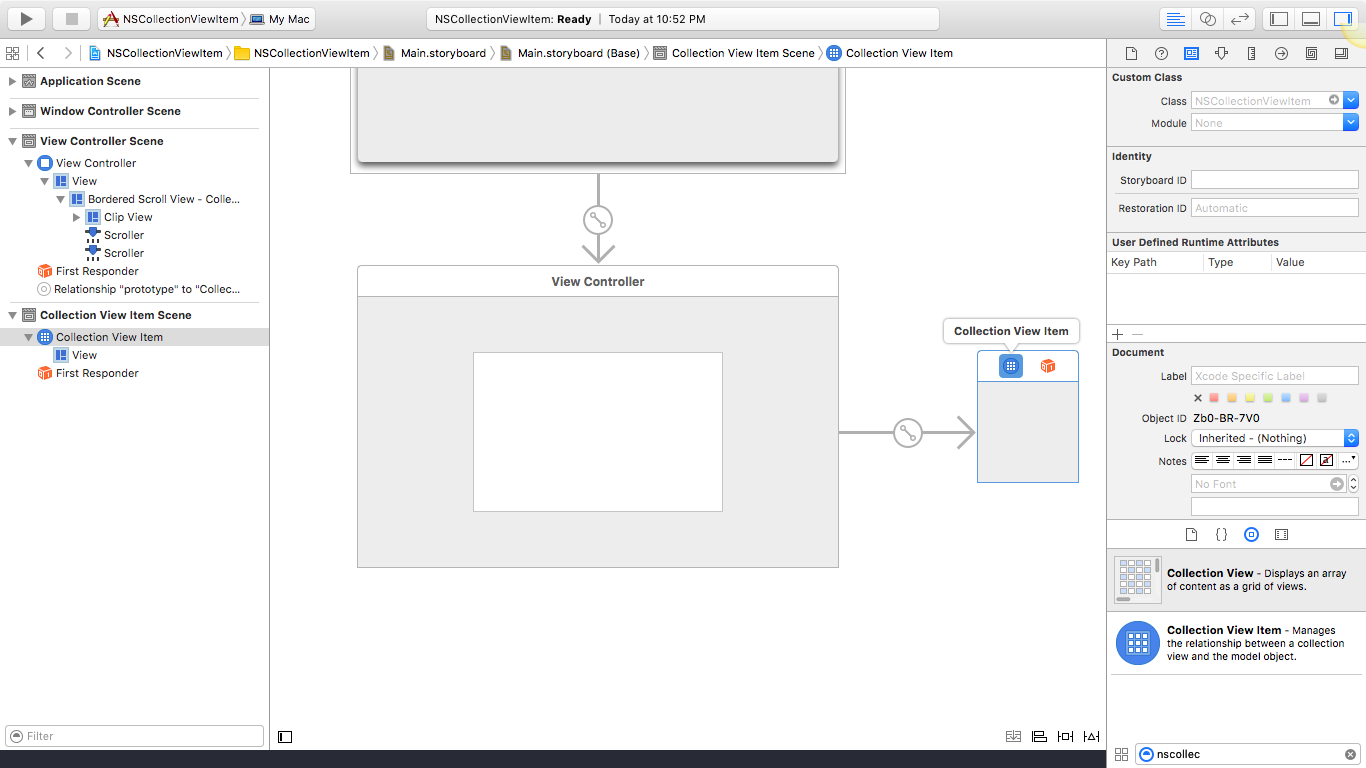The image size is (1366, 768).
Task: Collapse the Collection View Item Scene
Action: click(x=12, y=314)
